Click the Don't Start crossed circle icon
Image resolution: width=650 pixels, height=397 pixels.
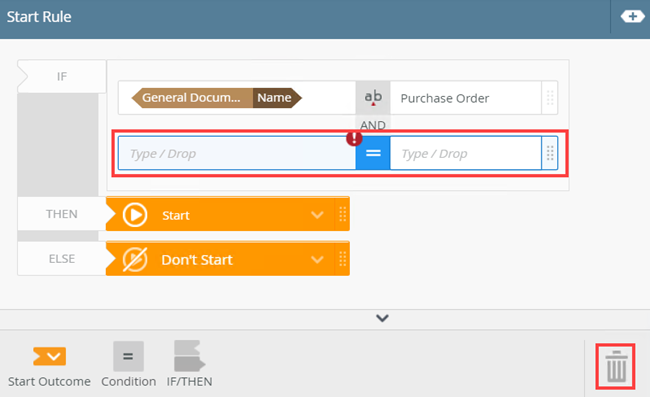coord(135,259)
